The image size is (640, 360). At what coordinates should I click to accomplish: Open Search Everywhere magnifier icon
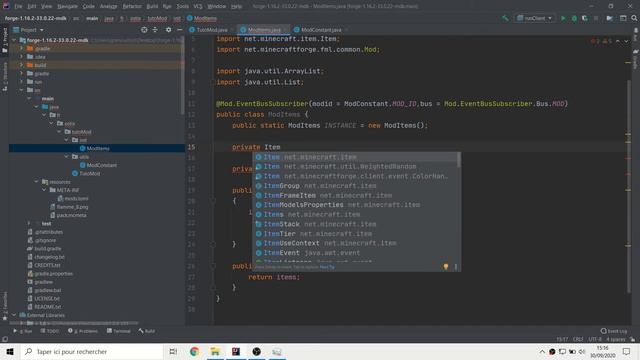[634, 18]
